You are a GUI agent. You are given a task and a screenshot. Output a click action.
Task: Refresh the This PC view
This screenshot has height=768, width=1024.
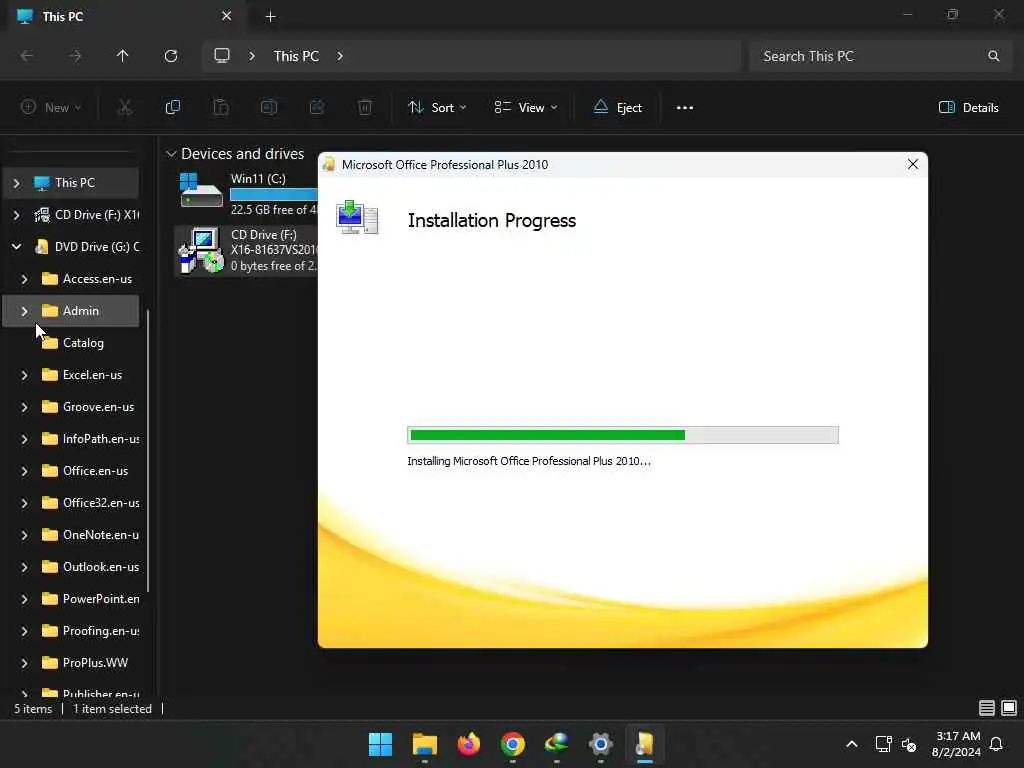(x=170, y=56)
